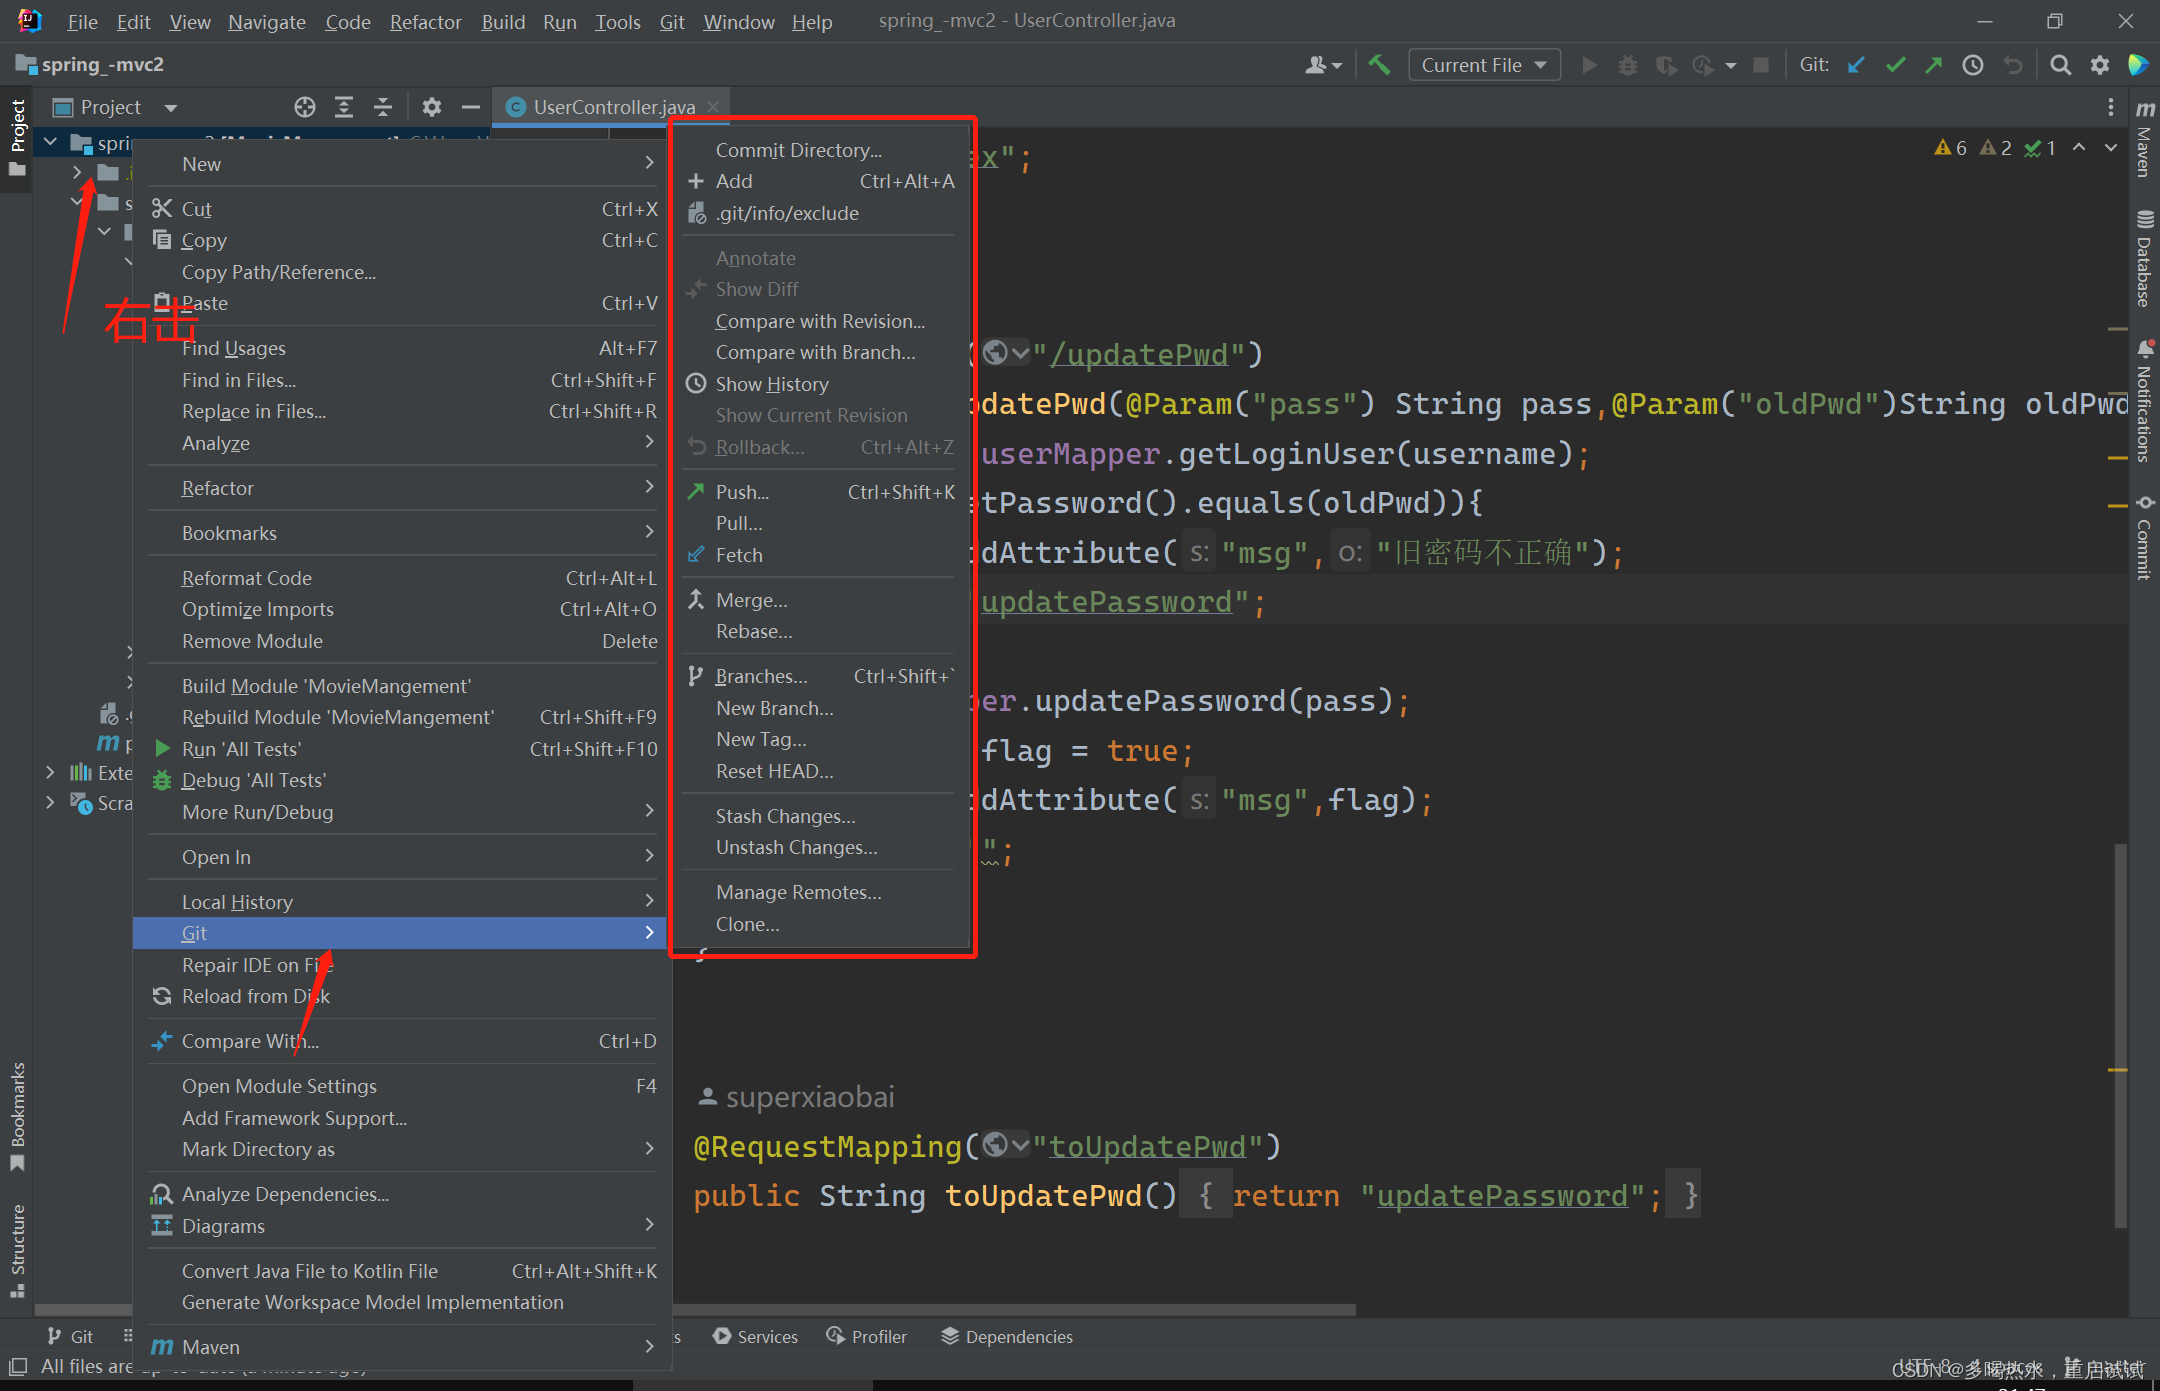
Task: Open the Bookmarks tool window
Action: [17, 1116]
